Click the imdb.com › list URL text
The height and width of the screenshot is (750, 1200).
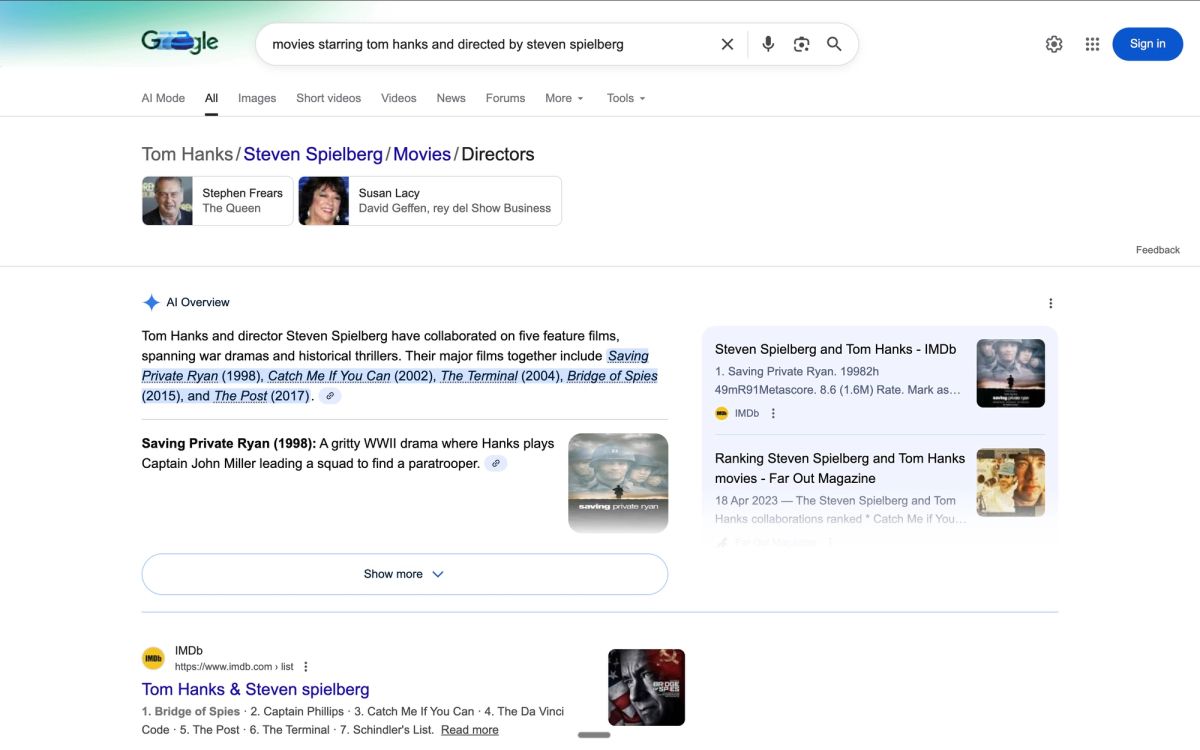tap(234, 667)
